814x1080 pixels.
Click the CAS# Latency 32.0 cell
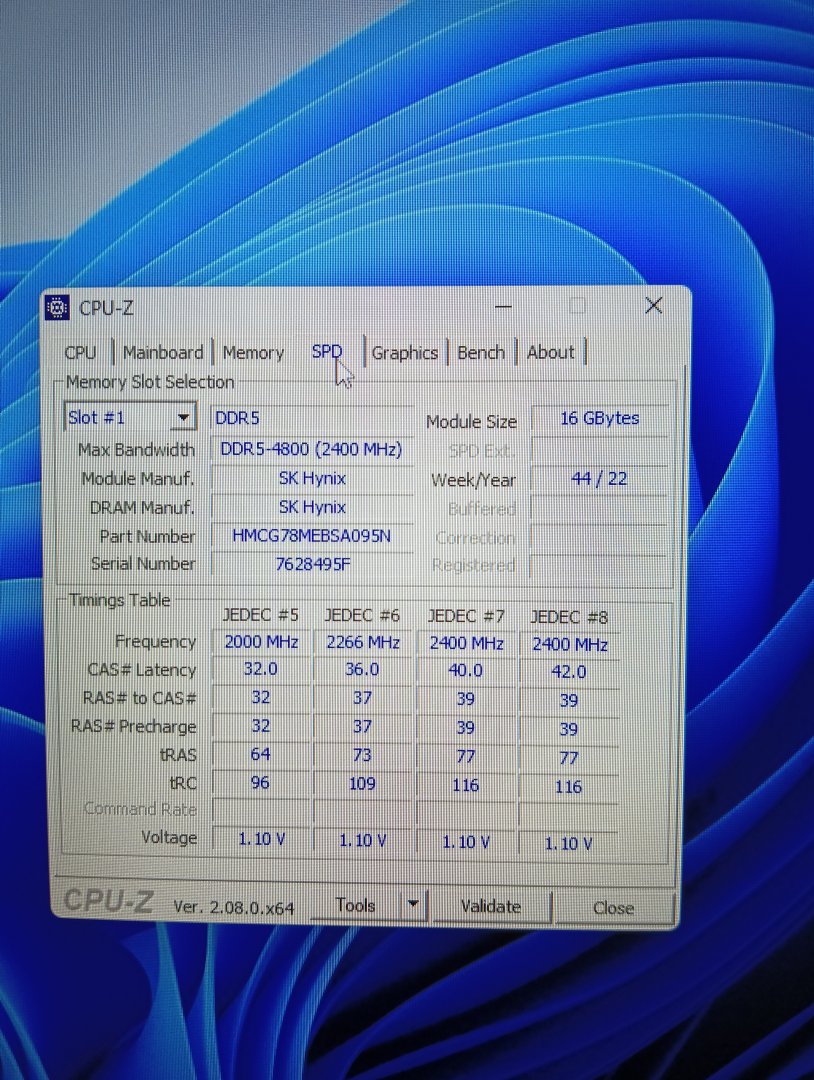[x=261, y=669]
